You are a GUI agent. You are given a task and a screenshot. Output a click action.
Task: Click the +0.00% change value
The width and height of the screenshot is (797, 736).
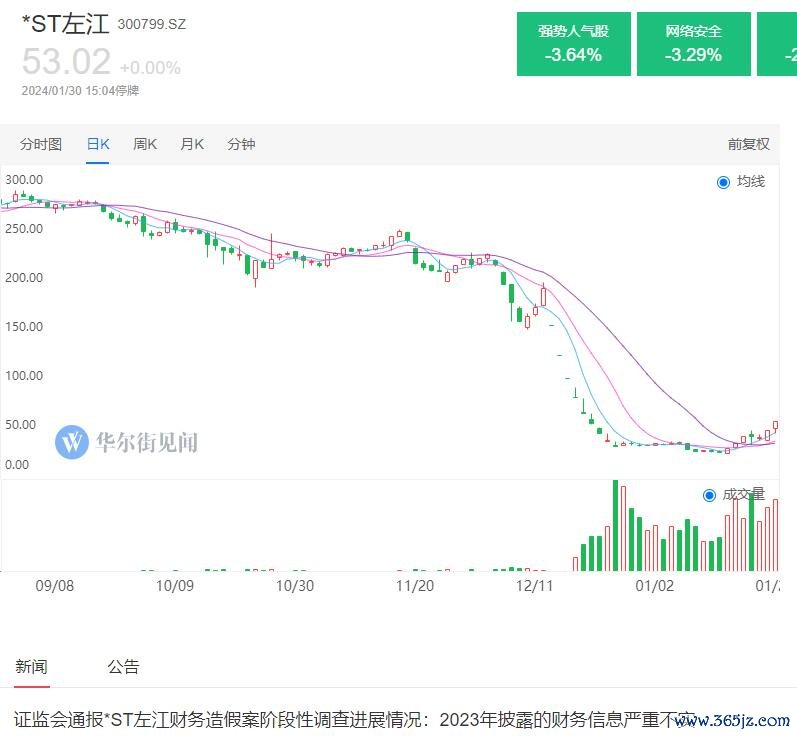tap(150, 68)
